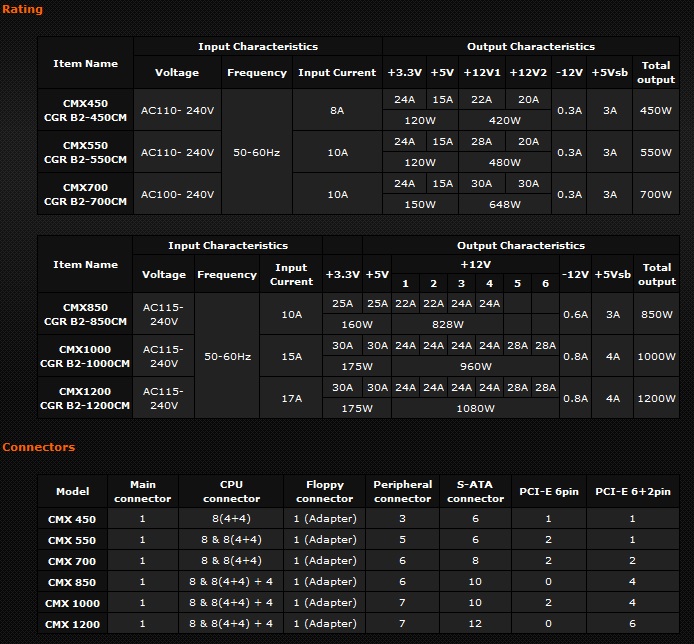
Task: Click the CMX 700 model row label
Action: coord(72,561)
